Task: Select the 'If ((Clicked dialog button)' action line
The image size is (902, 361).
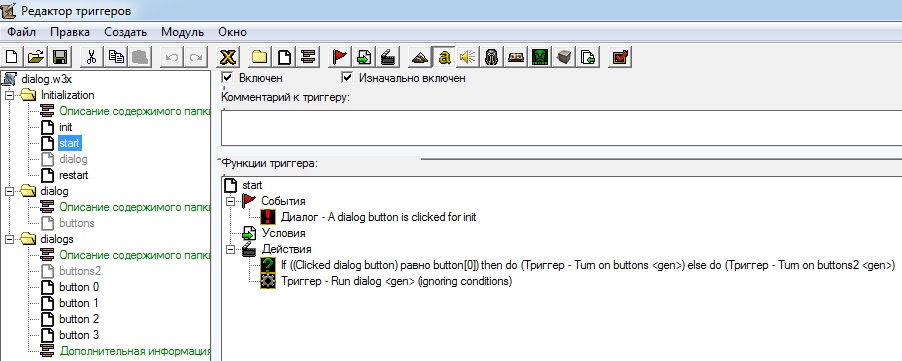Action: click(x=588, y=266)
